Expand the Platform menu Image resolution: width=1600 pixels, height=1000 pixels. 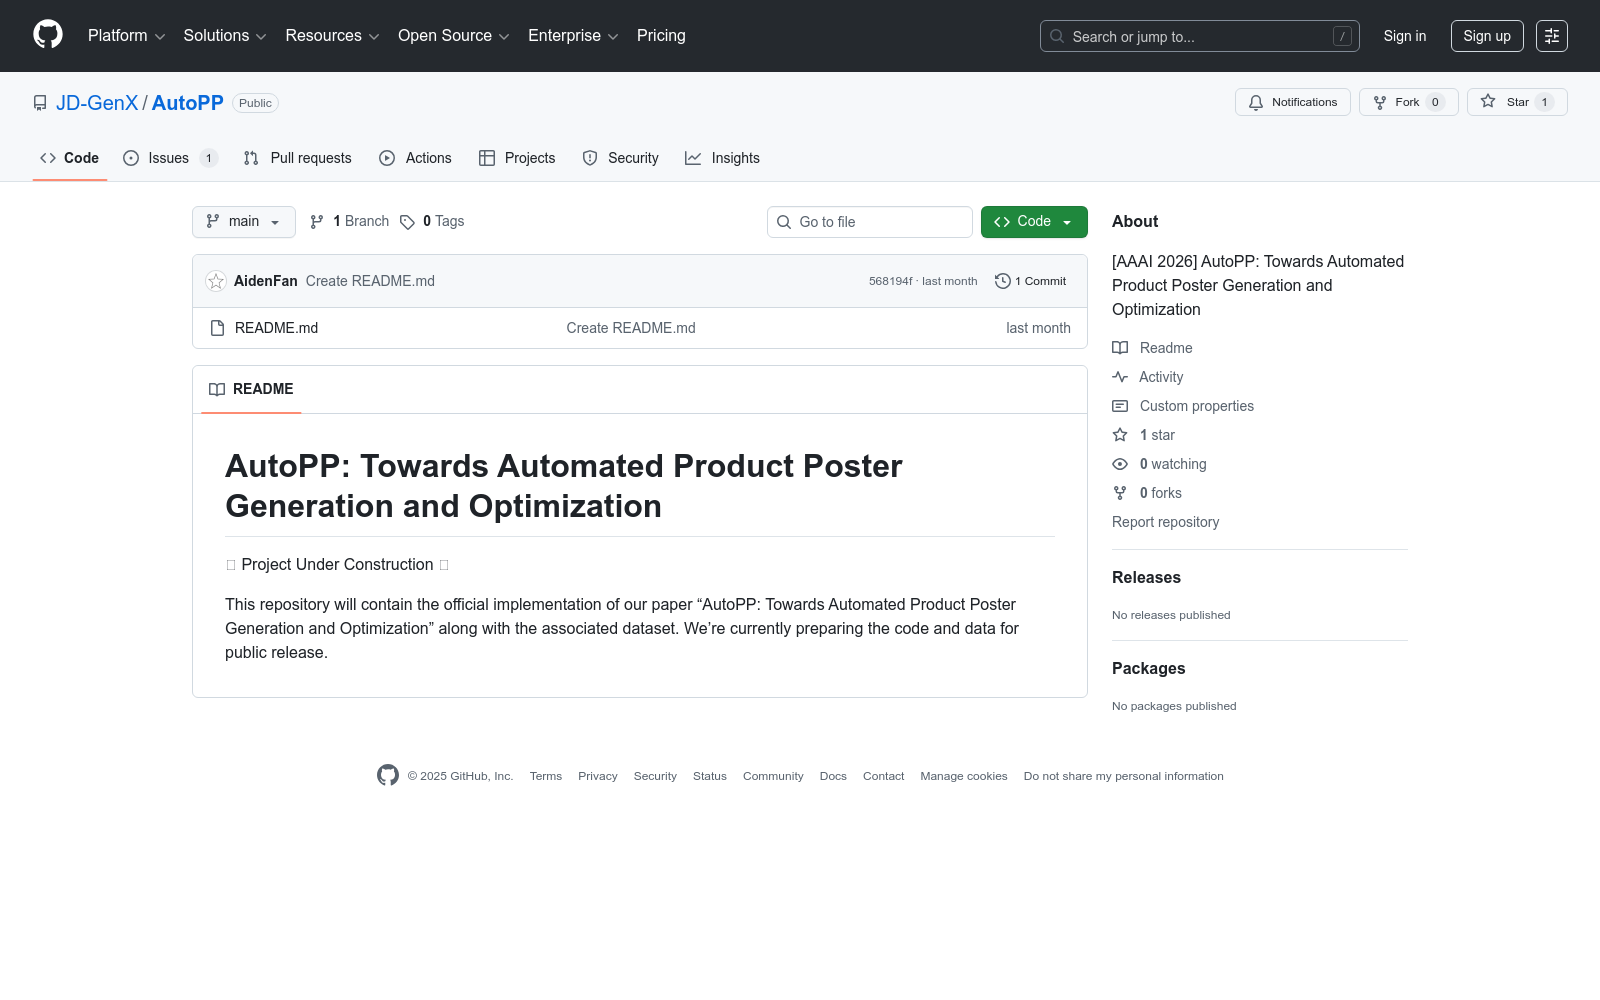[126, 36]
